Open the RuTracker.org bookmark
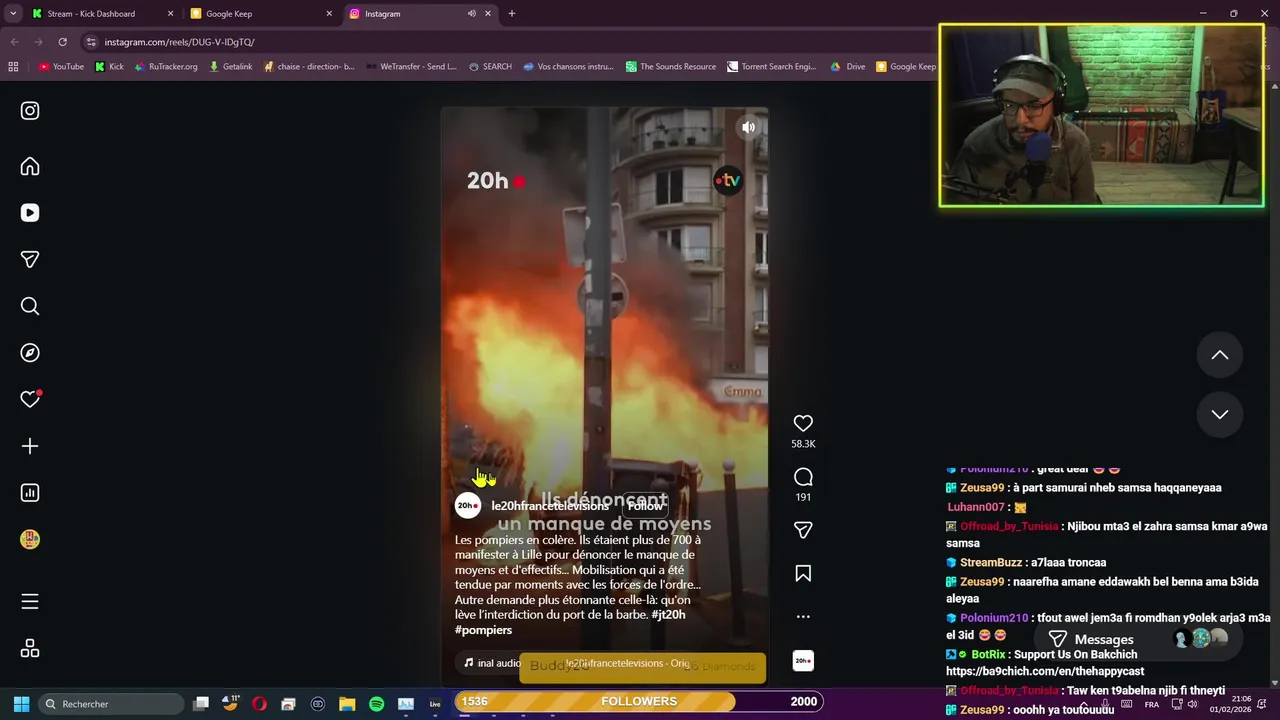 tap(165, 67)
